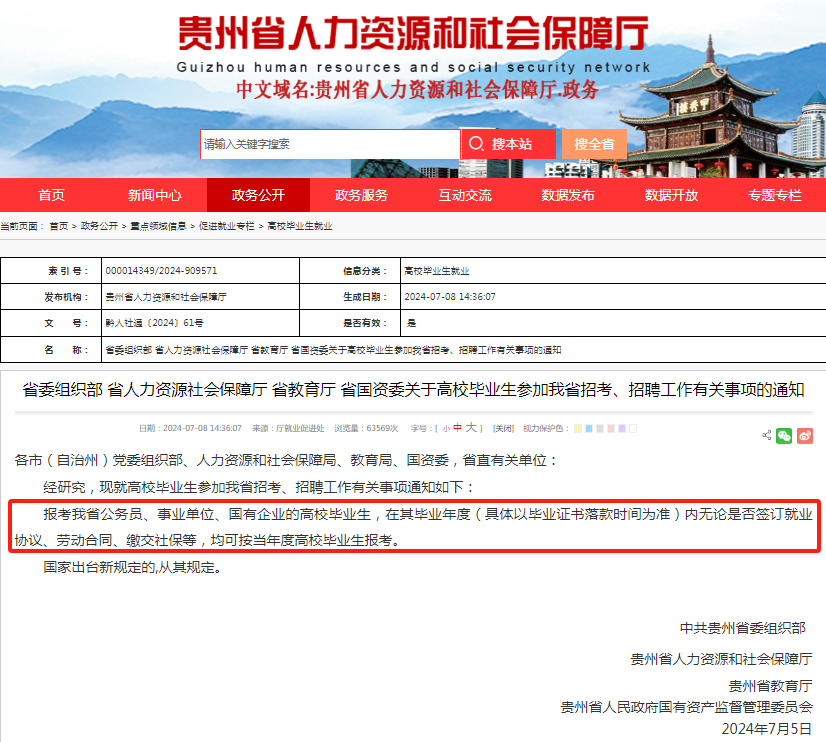The width and height of the screenshot is (826, 742).
Task: Select the 政务公开 navigation tab
Action: click(258, 195)
